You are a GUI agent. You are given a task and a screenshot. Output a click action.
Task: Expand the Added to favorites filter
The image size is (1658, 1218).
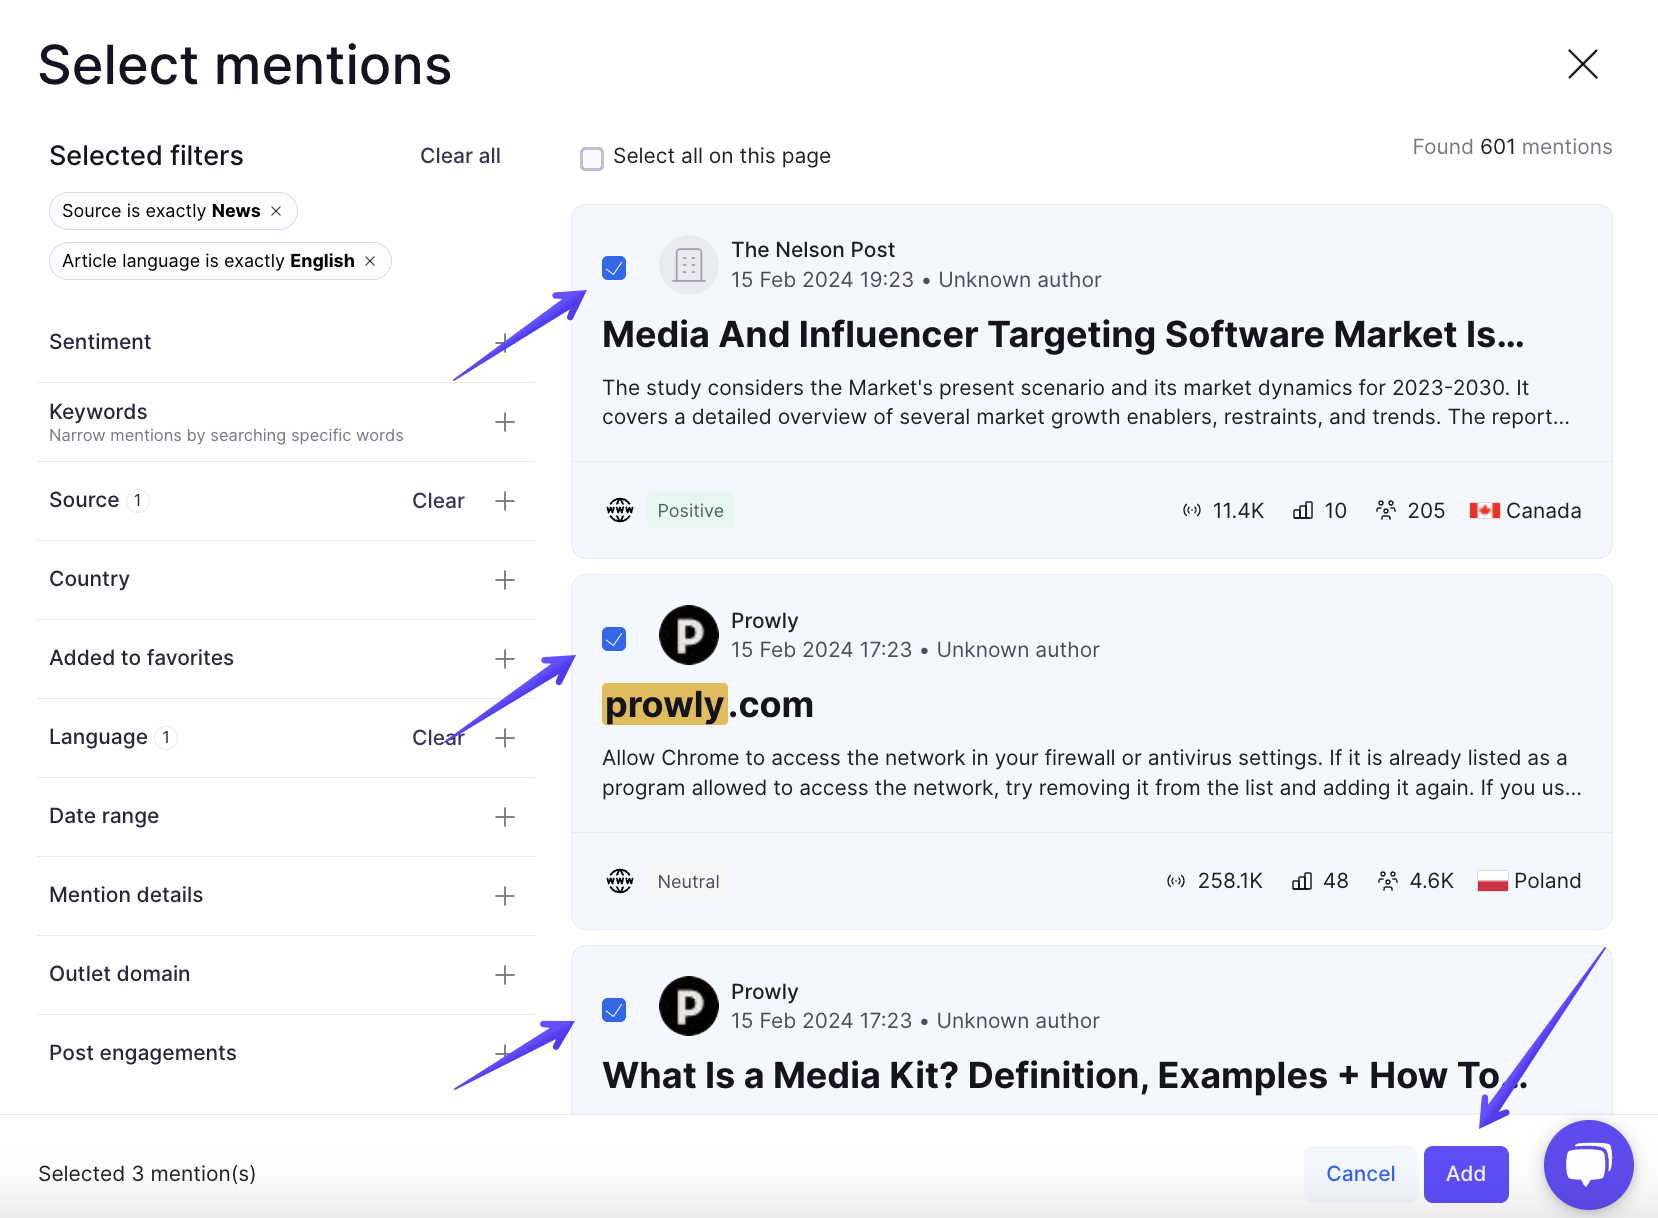505,659
